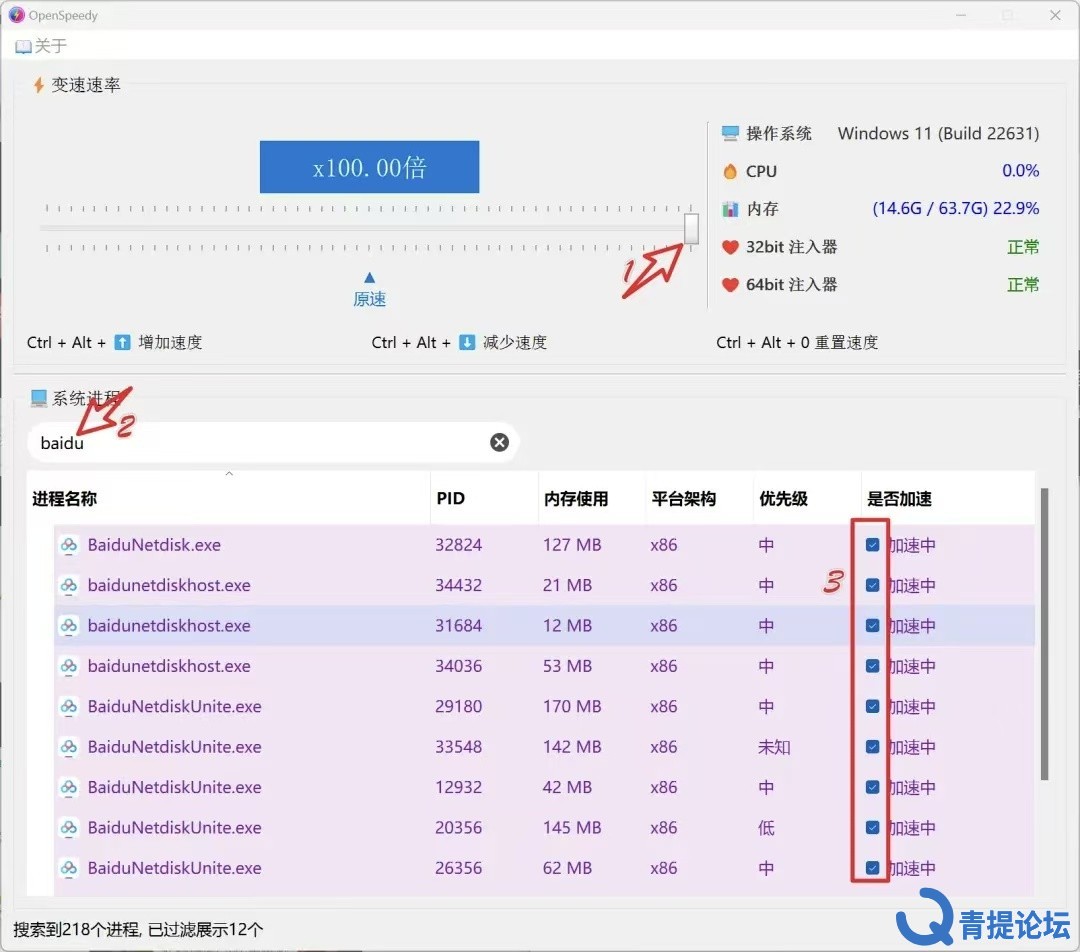Click the heart icon for 32bit 注入器
This screenshot has height=952, width=1080.
[x=730, y=247]
